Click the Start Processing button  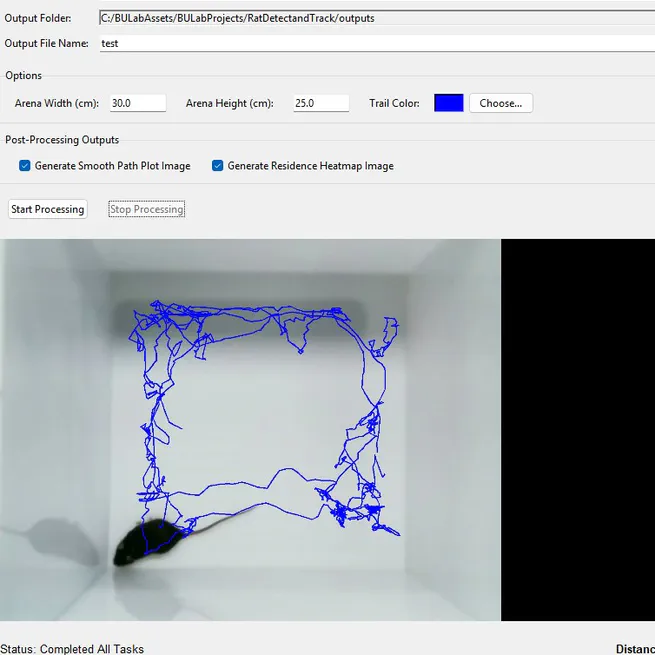(x=48, y=209)
